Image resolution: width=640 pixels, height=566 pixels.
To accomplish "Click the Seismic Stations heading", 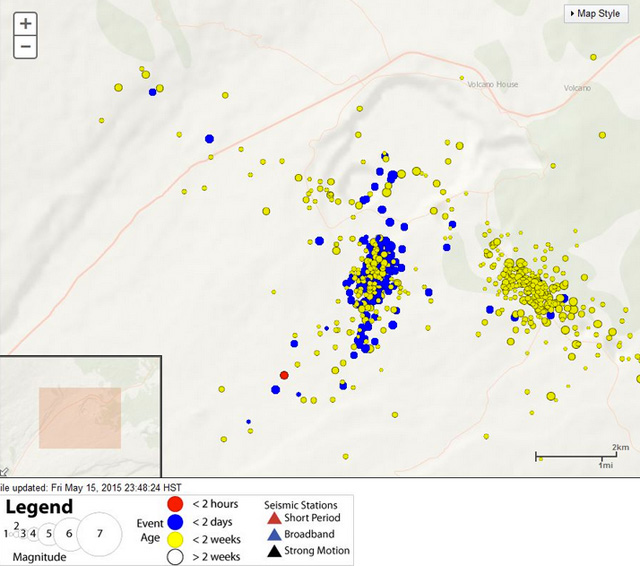I will [x=300, y=505].
